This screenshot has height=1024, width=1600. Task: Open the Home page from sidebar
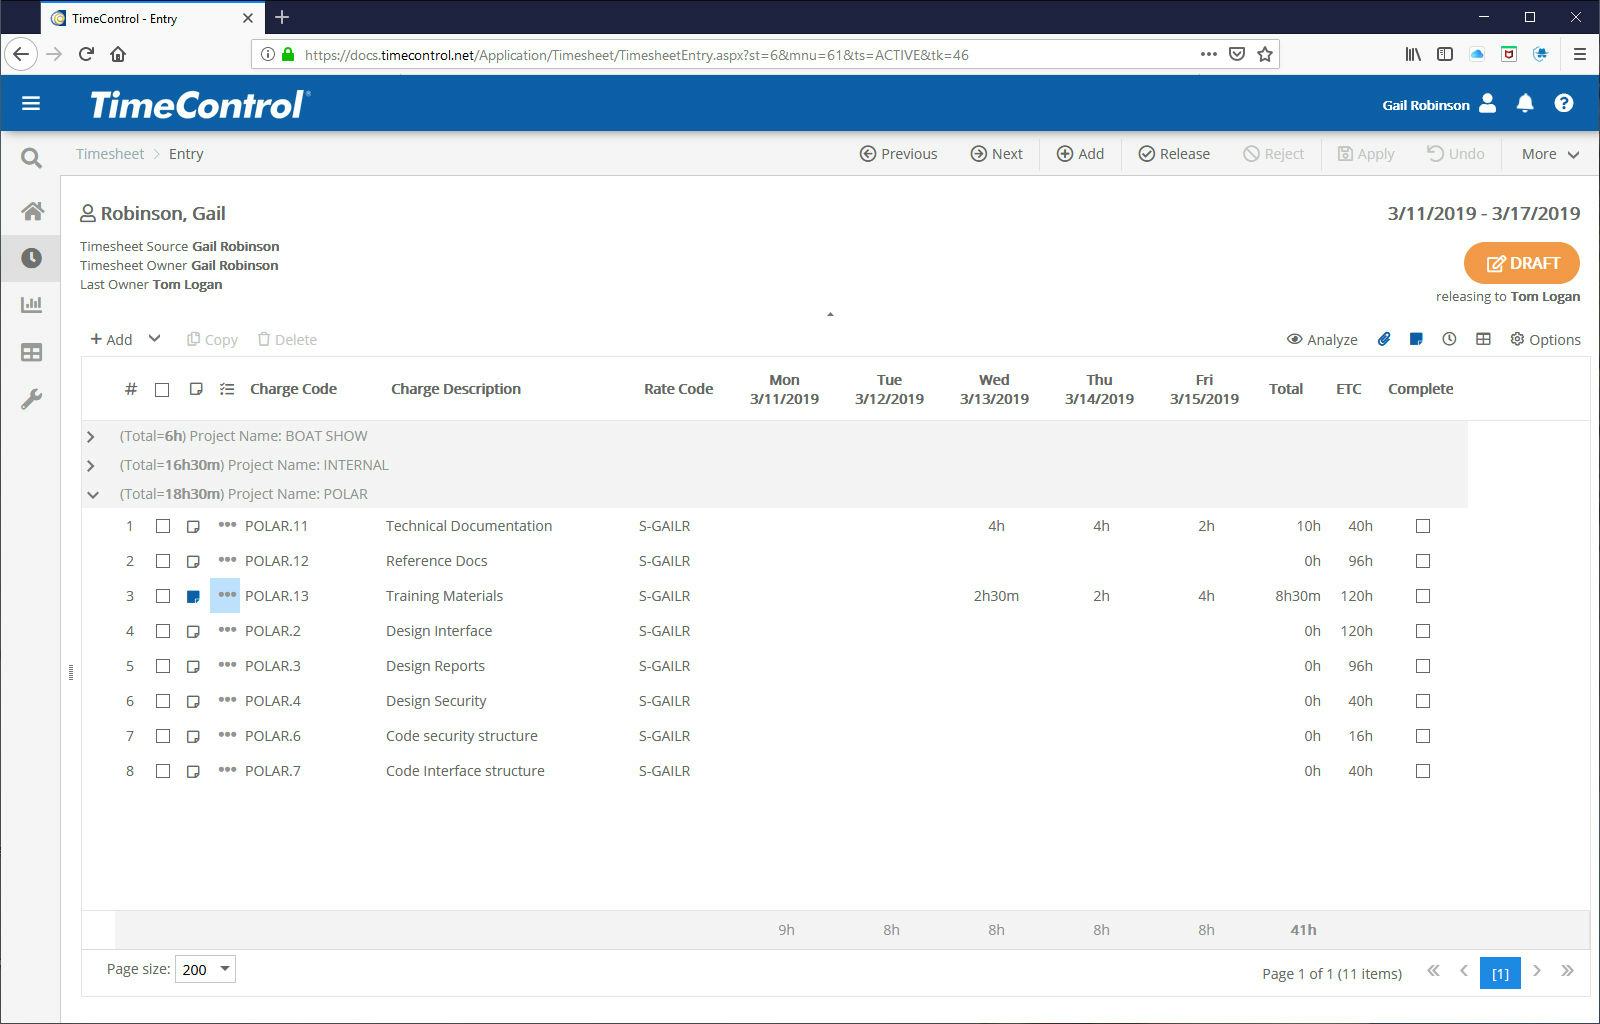31,211
